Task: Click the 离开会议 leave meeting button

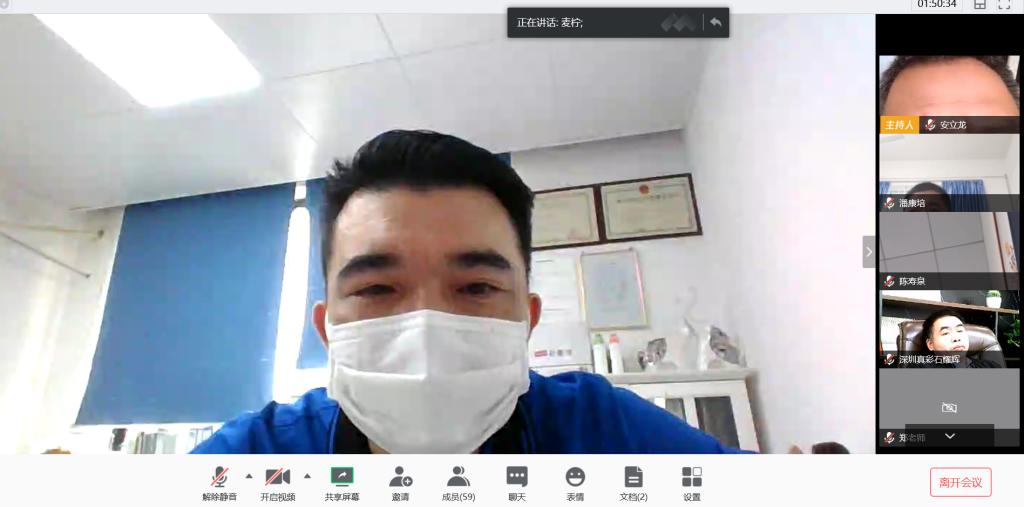Action: (960, 482)
